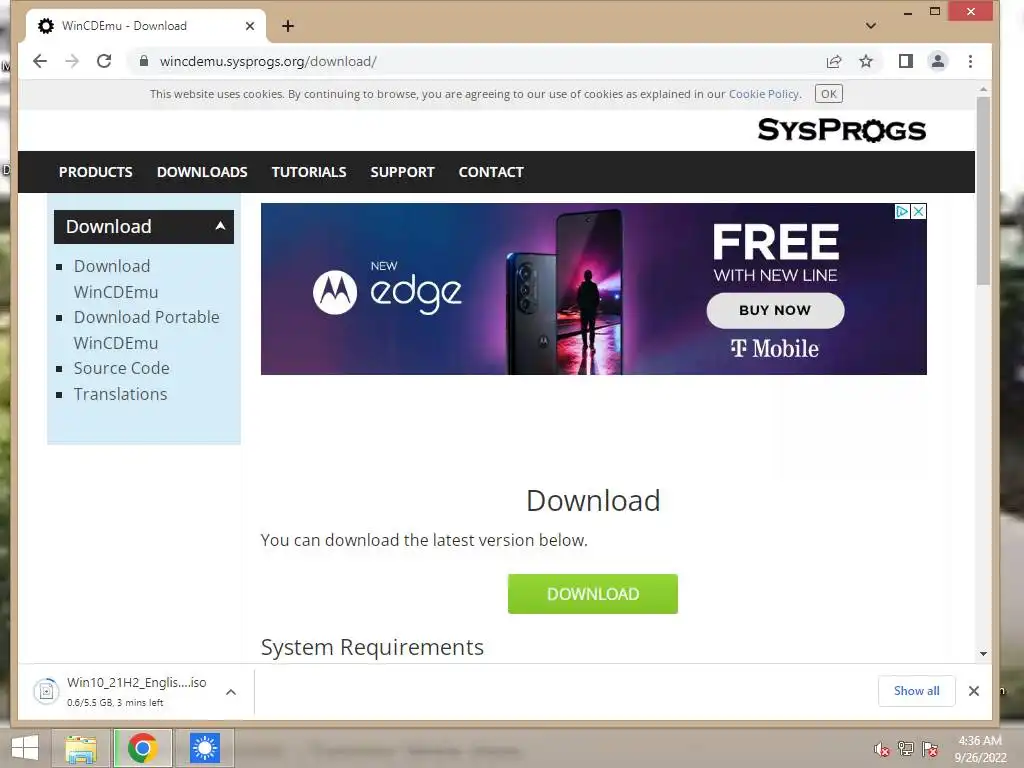Reload the WinCDEmu download page

[x=104, y=61]
